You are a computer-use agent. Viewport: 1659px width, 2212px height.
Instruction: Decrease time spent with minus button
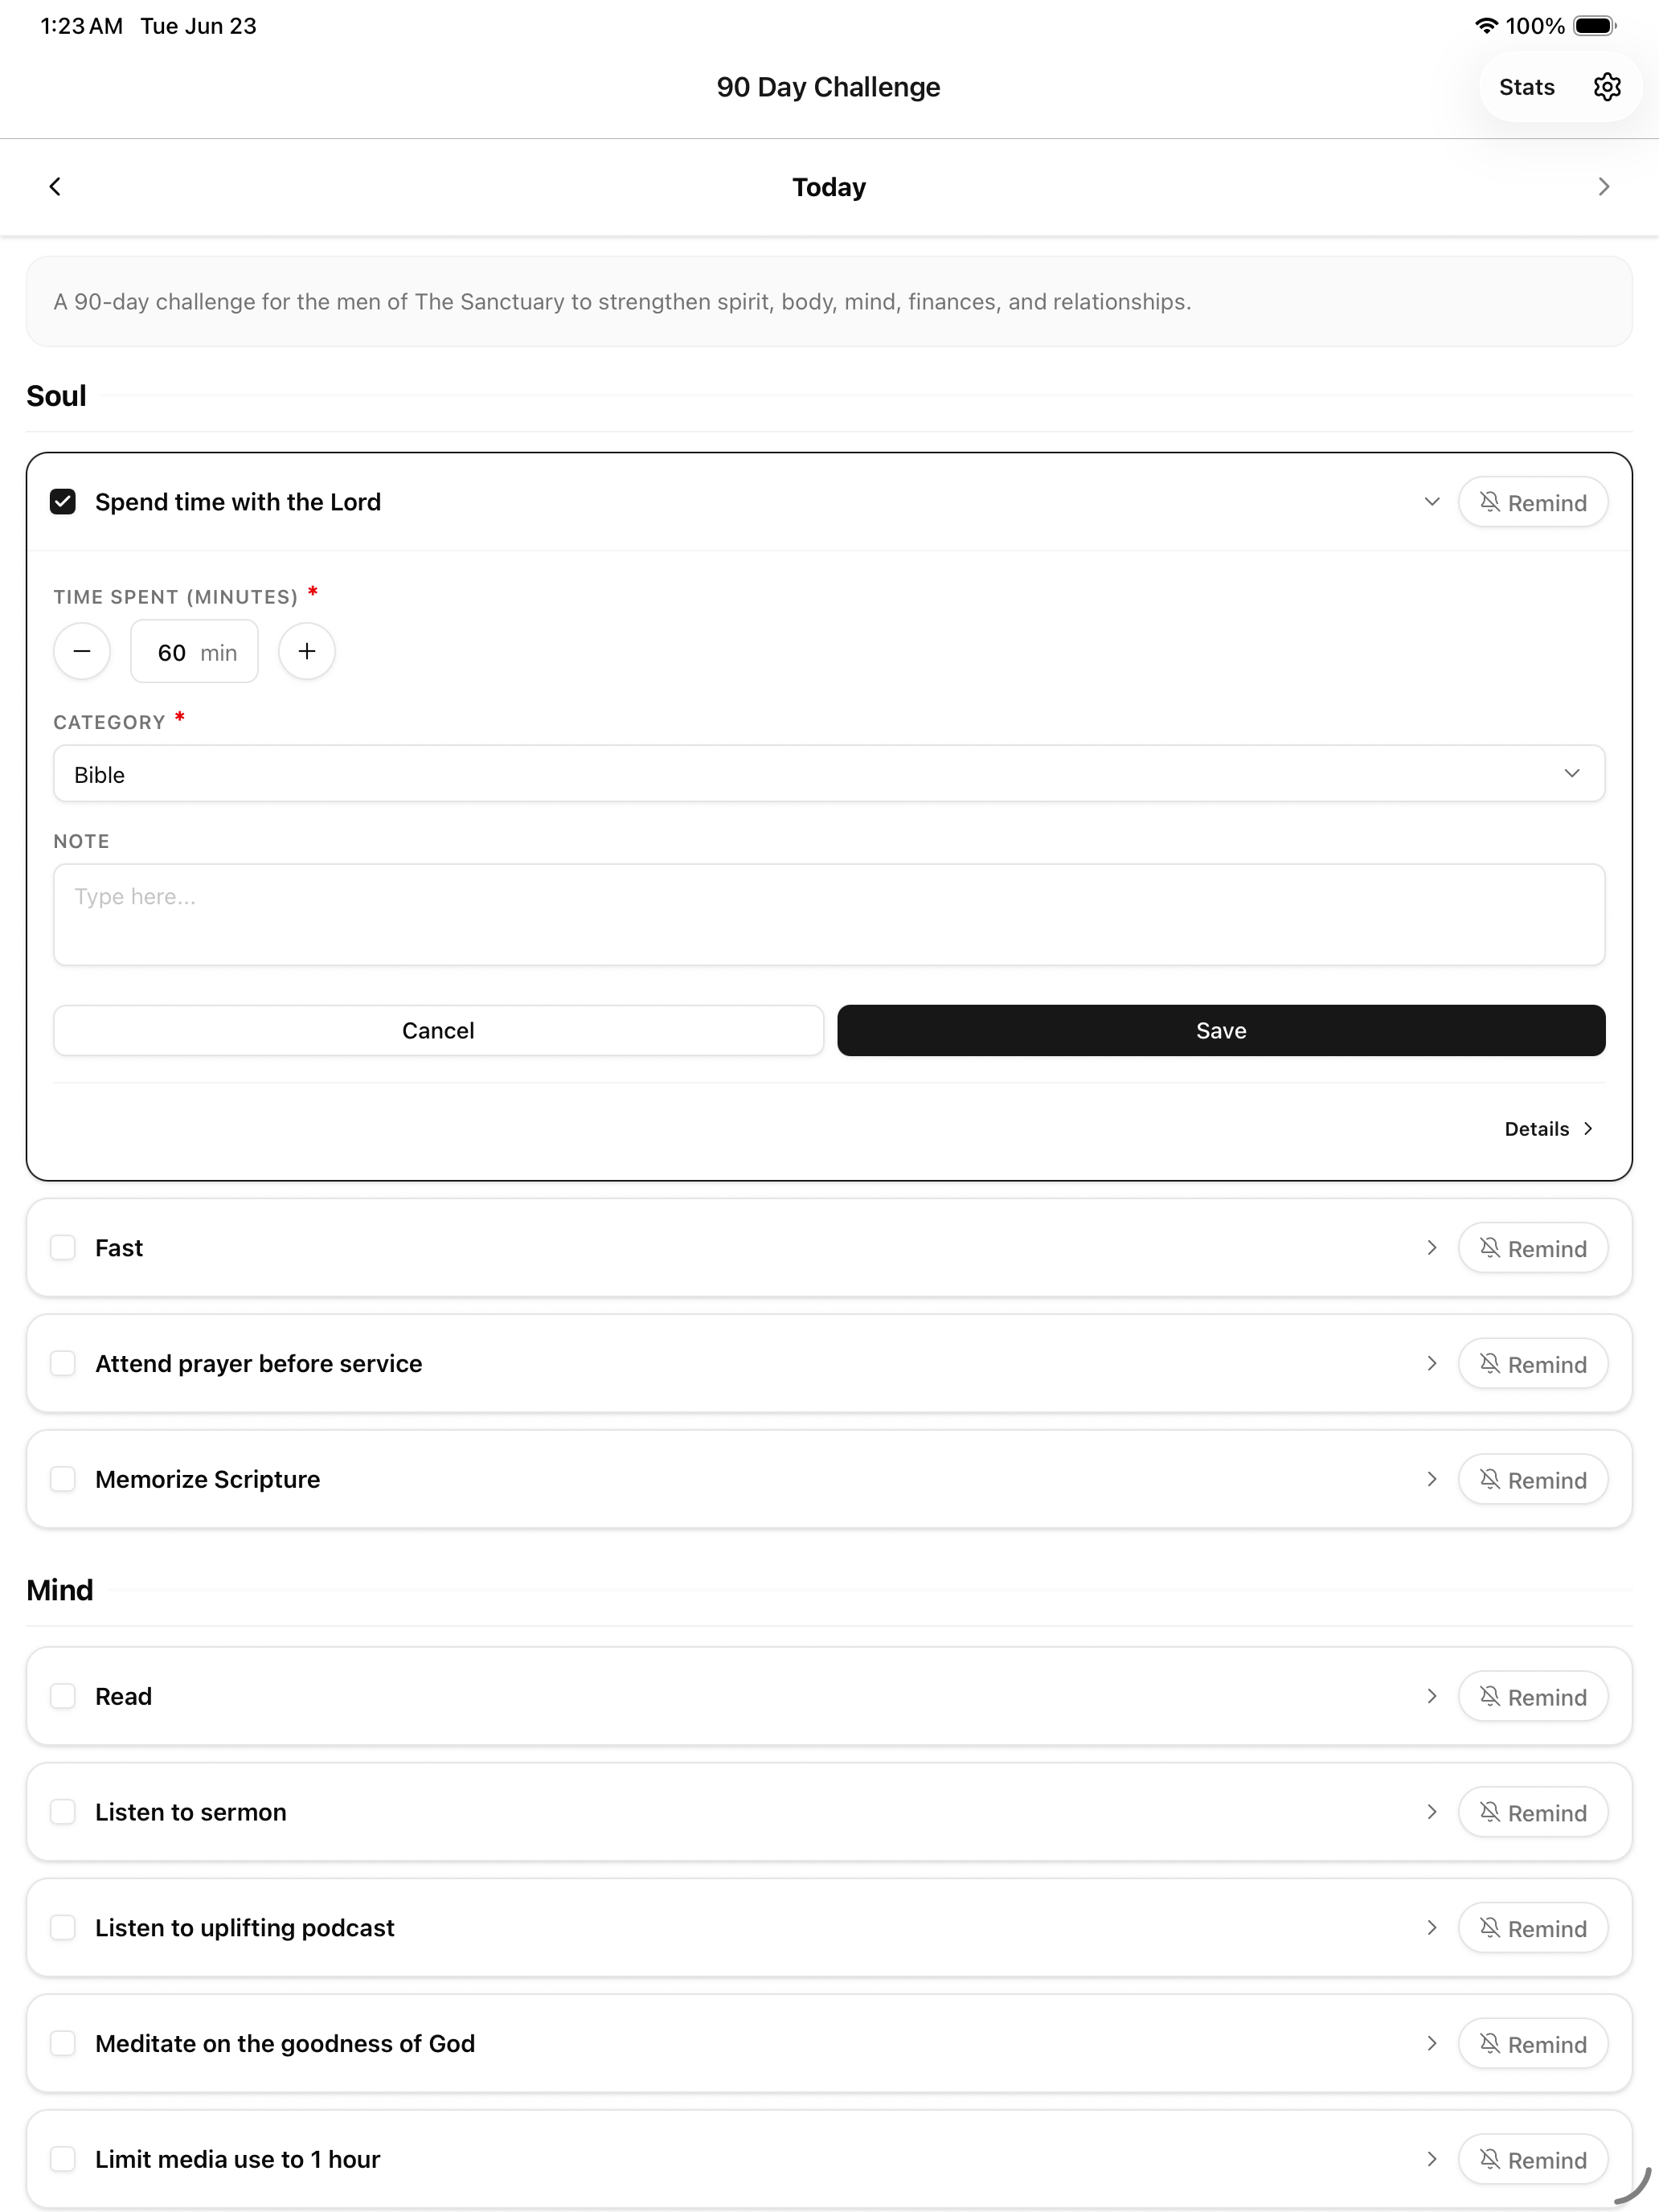pos(82,651)
